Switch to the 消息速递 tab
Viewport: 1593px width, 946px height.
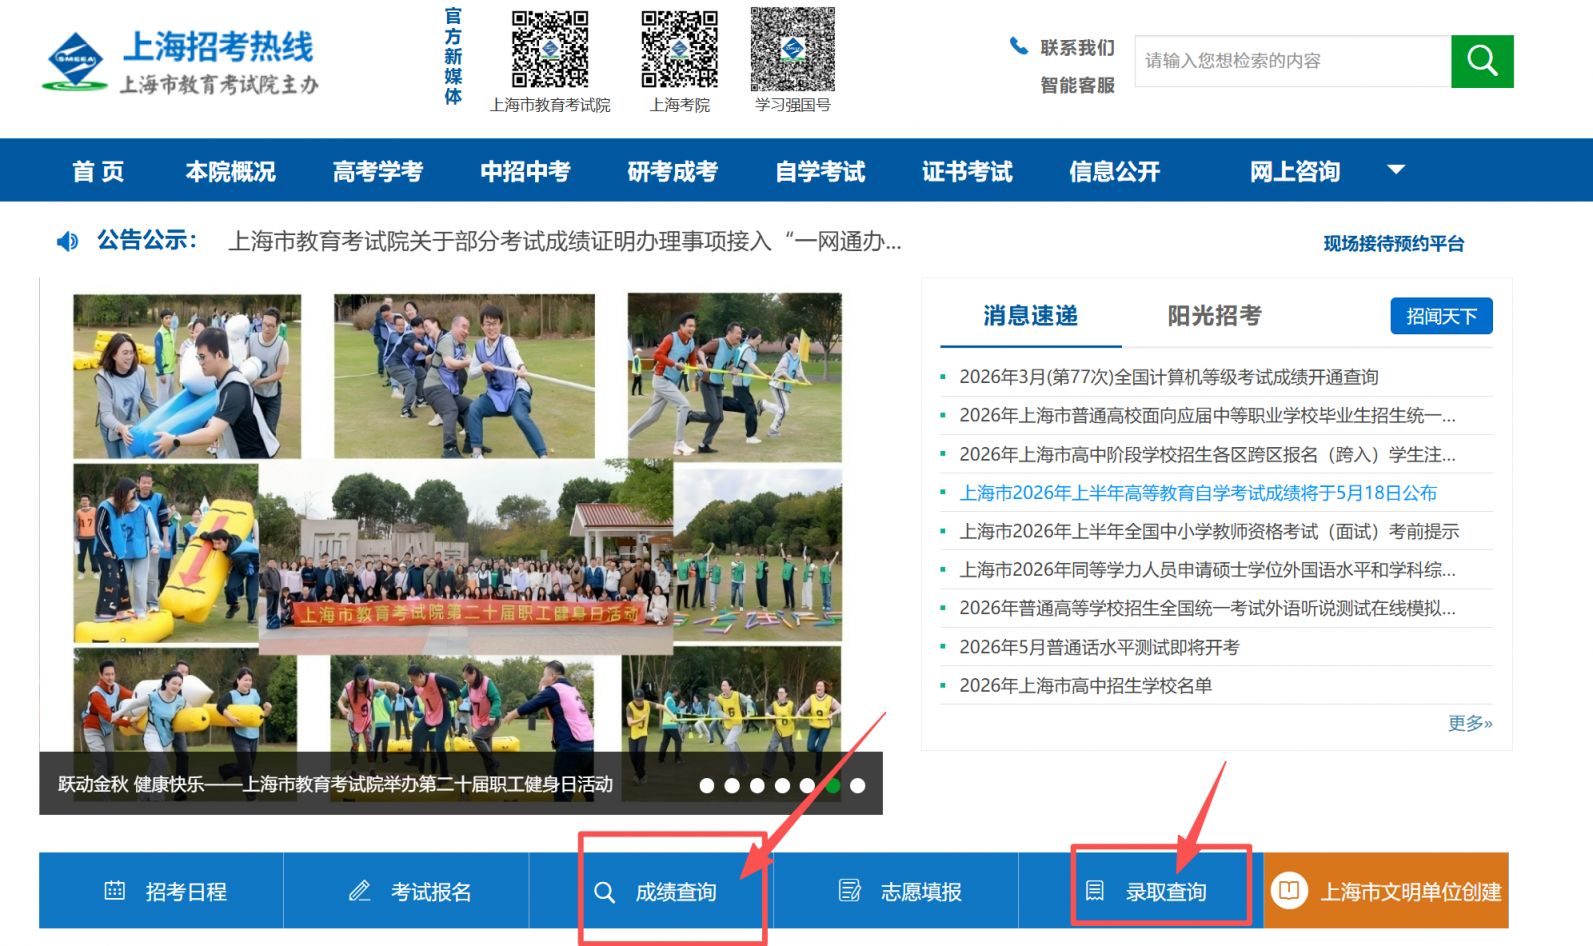(x=1030, y=316)
